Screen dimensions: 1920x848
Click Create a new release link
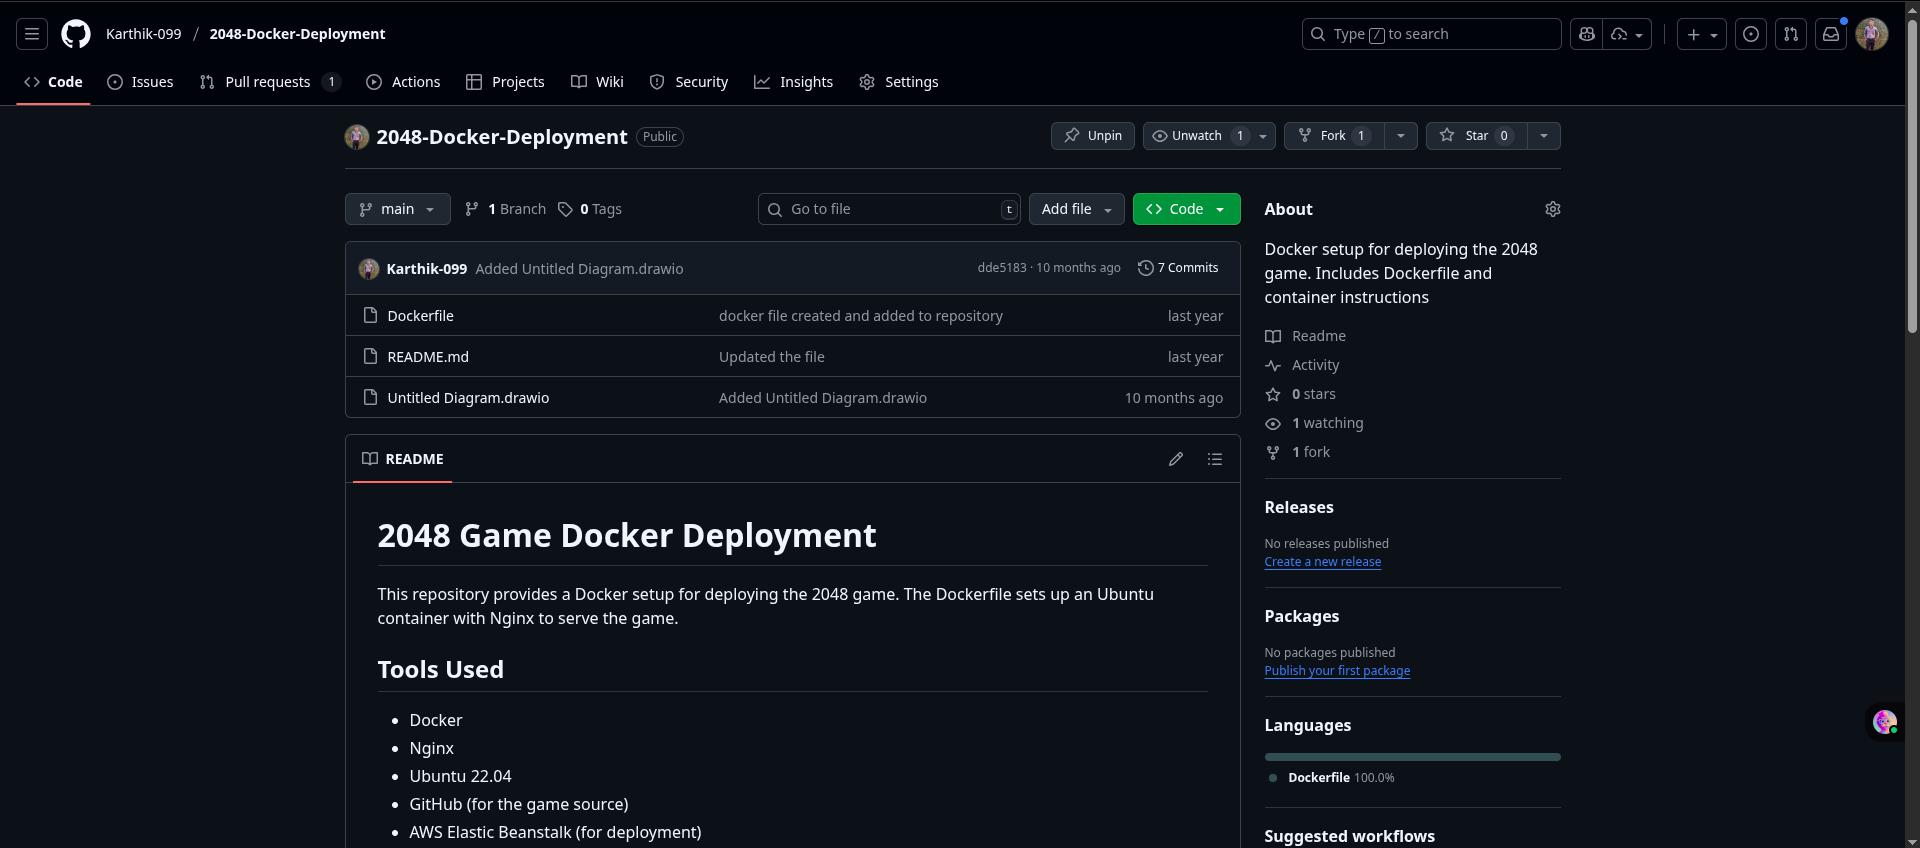1323,562
